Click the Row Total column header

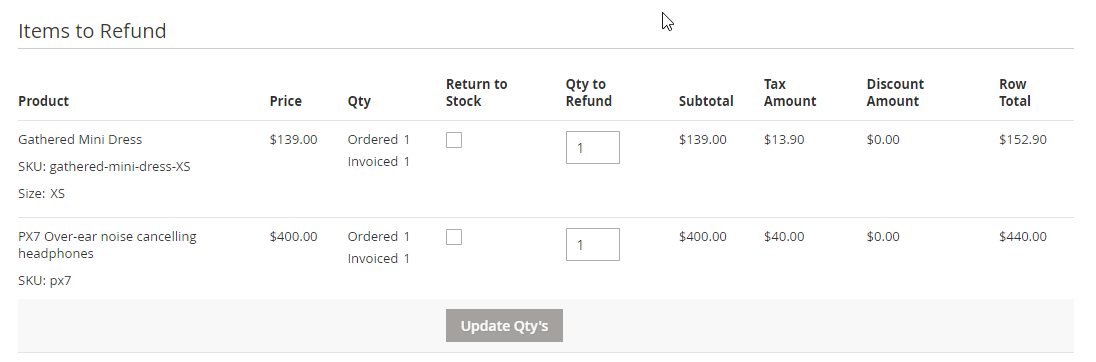point(1015,93)
